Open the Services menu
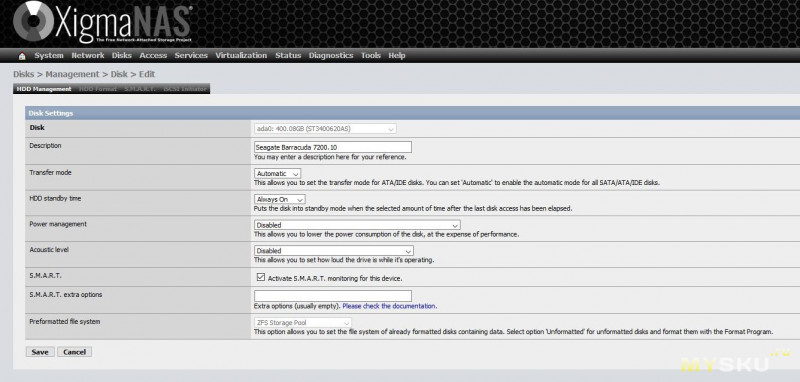Viewport: 800px width, 382px height. pos(191,56)
